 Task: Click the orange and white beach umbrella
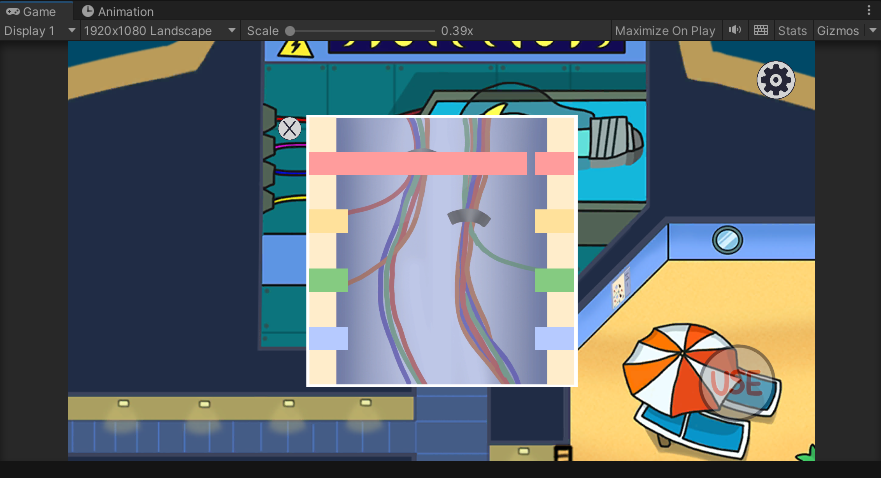click(679, 368)
